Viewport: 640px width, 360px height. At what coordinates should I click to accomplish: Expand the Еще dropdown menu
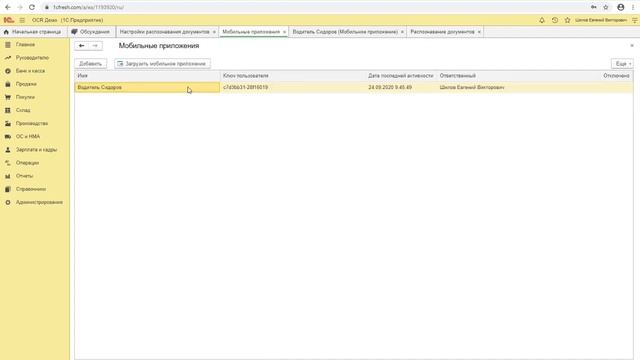tap(622, 64)
